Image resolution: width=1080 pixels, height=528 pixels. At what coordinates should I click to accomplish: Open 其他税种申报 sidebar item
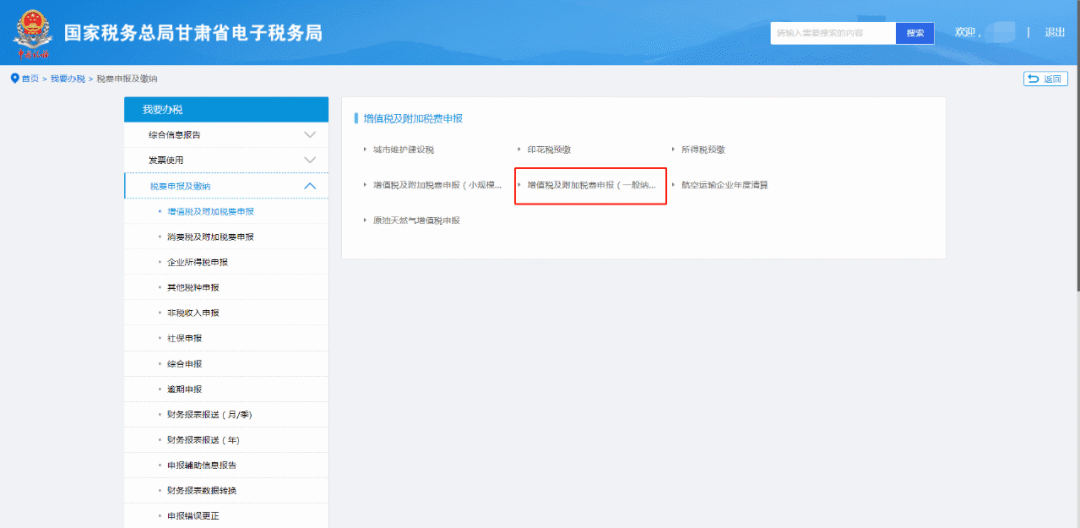coord(193,287)
